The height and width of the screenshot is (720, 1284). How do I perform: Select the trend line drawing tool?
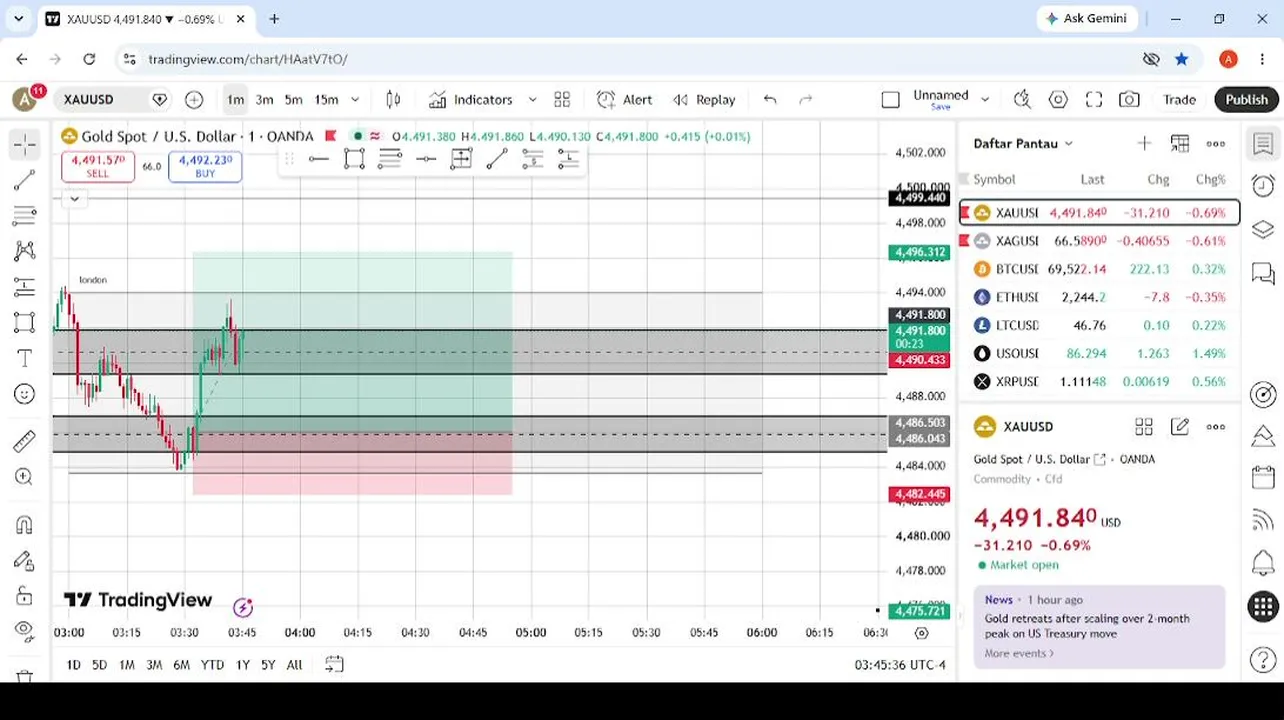(25, 180)
